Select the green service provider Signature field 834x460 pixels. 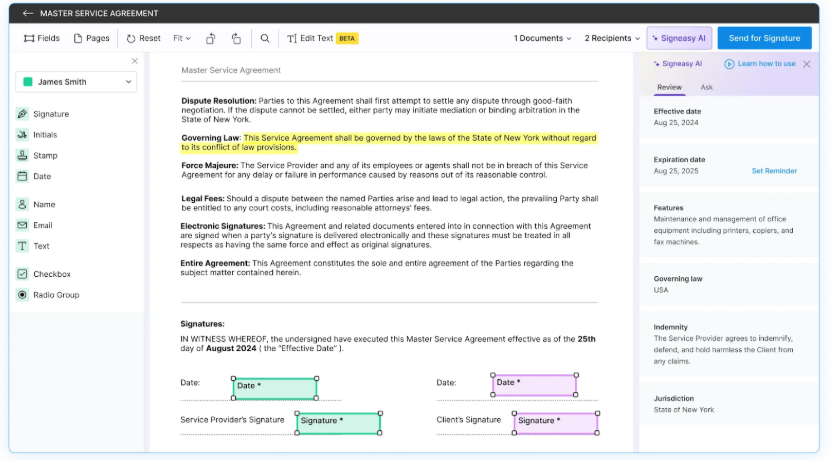point(339,422)
